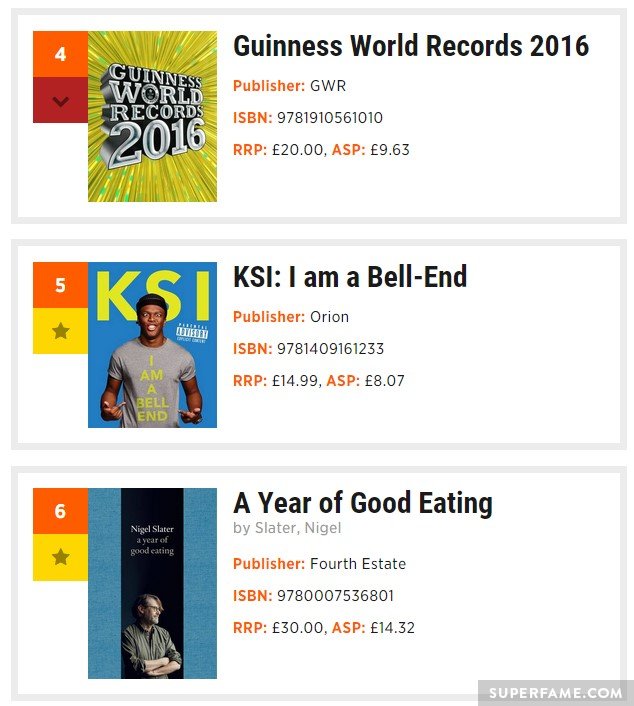Click the publisher GWR text
Image resolution: width=634 pixels, height=706 pixels.
click(328, 86)
